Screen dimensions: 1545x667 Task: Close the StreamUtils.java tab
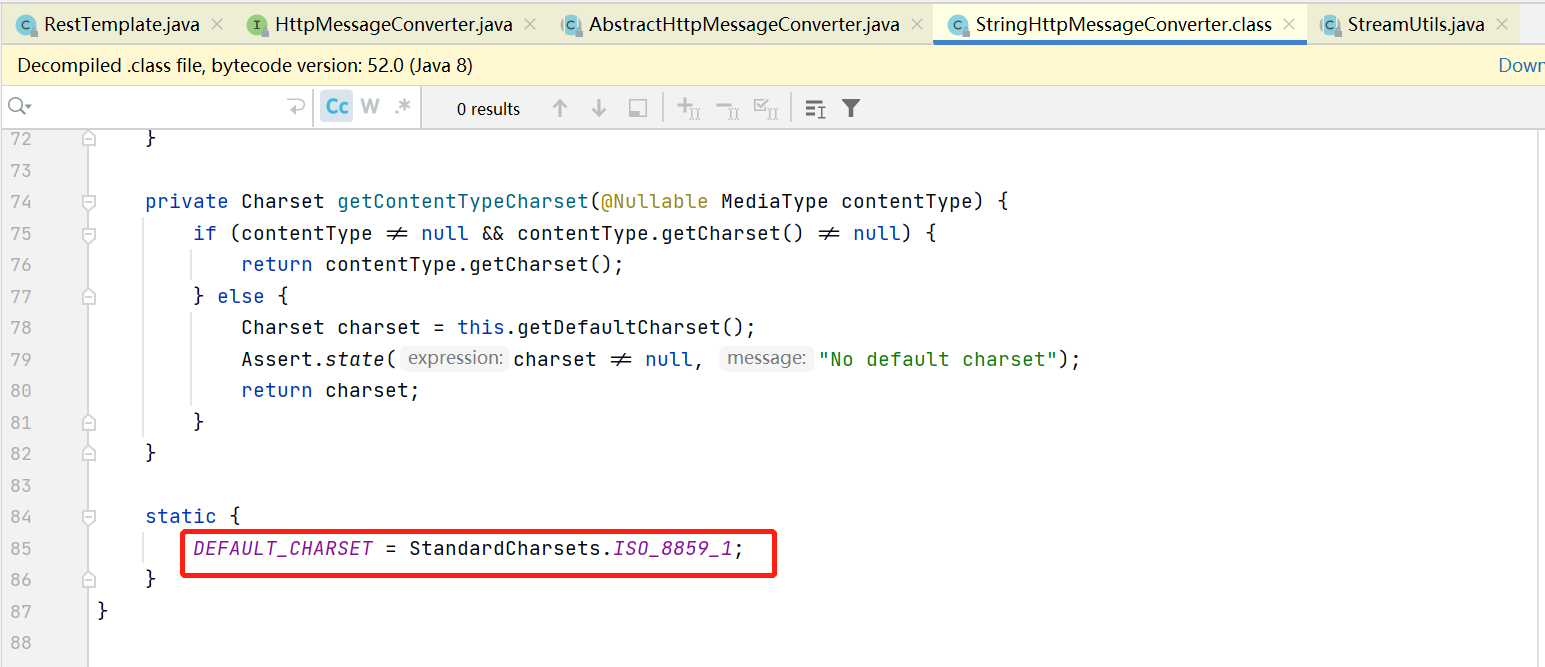tap(1502, 24)
